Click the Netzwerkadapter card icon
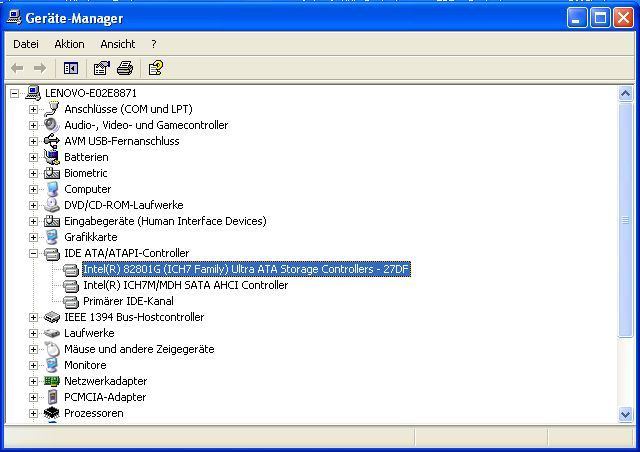640x452 pixels. 52,381
